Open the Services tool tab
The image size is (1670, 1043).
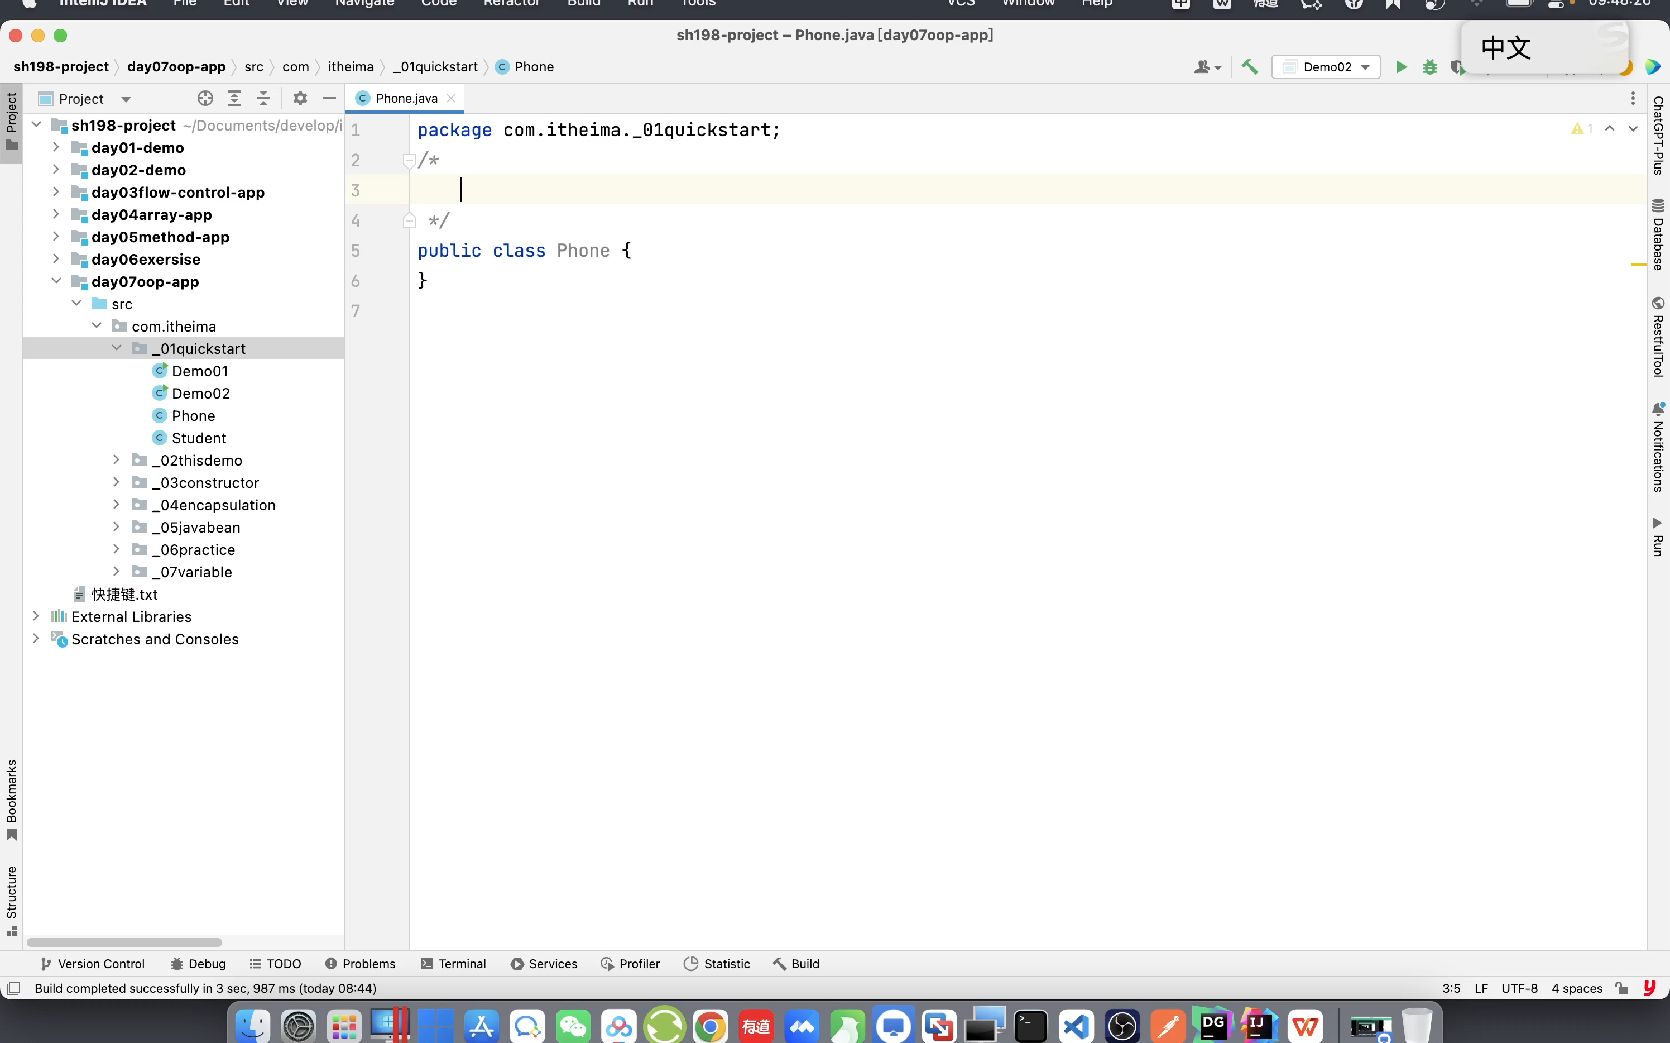point(544,964)
